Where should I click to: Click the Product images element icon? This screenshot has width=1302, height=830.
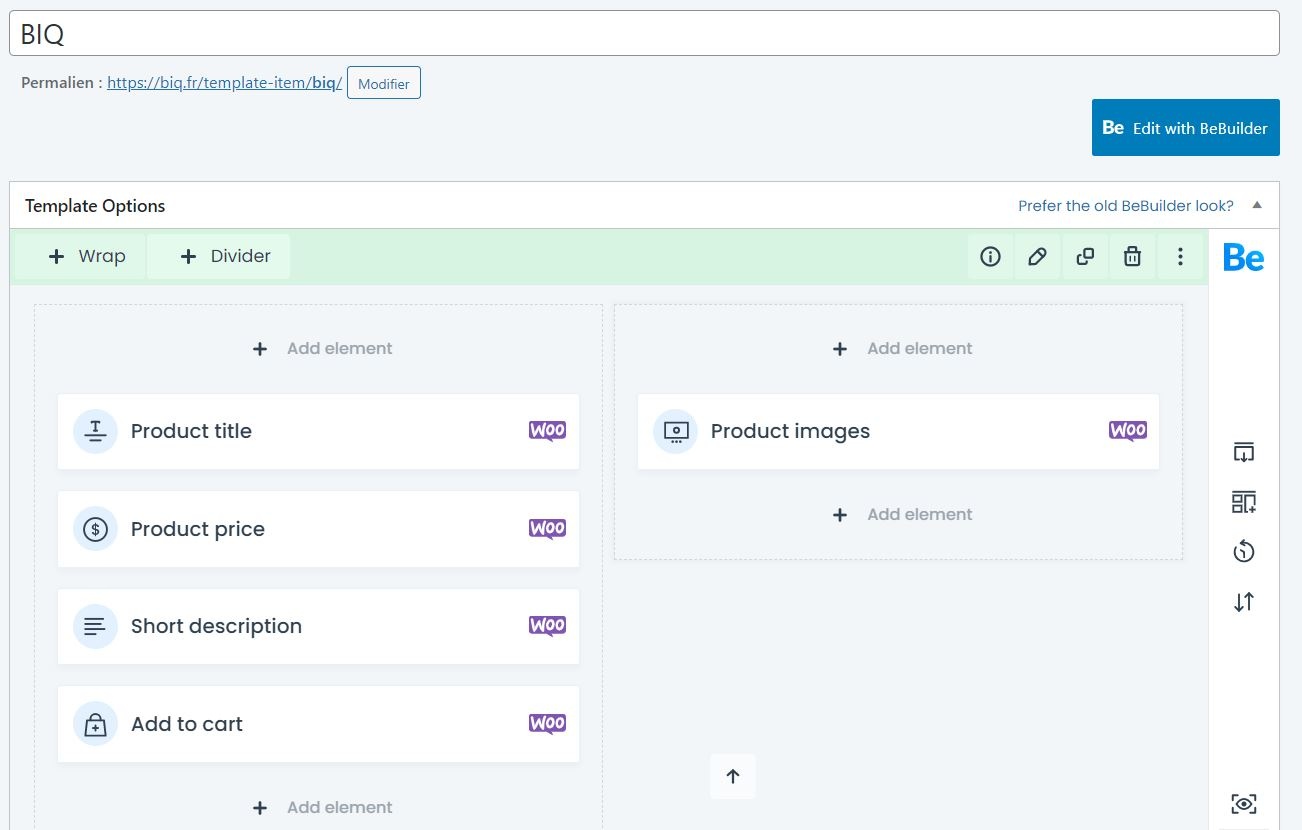(676, 431)
